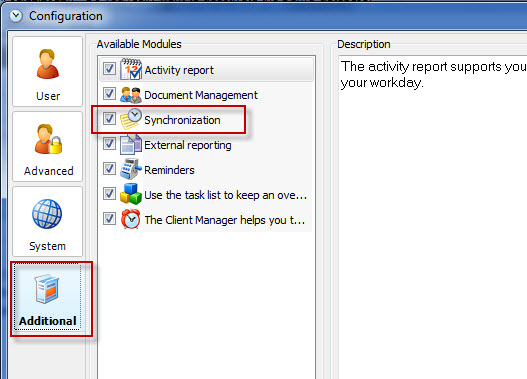Disable the Synchronization module checkbox
527x379 pixels.
[x=109, y=119]
